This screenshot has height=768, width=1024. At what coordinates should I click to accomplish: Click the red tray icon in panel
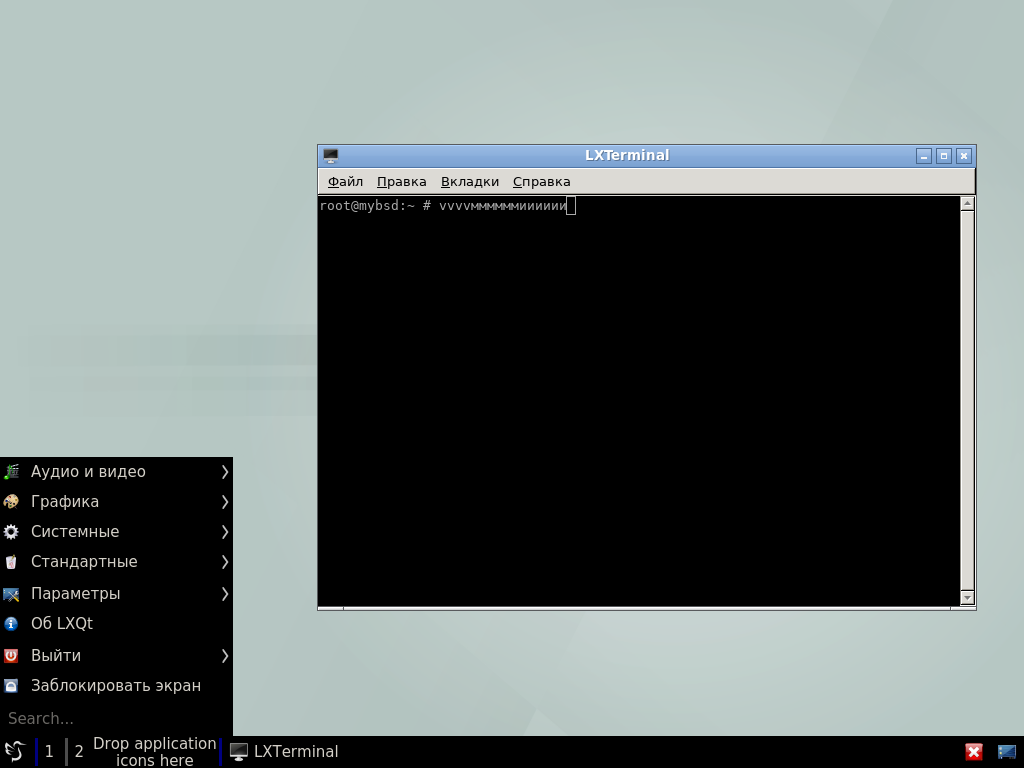pos(974,752)
